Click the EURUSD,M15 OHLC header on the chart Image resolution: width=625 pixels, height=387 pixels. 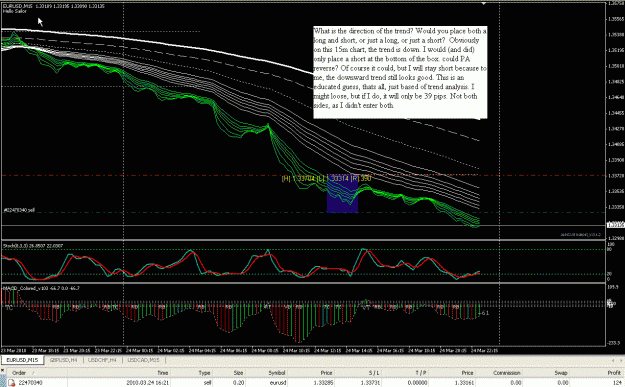click(53, 6)
